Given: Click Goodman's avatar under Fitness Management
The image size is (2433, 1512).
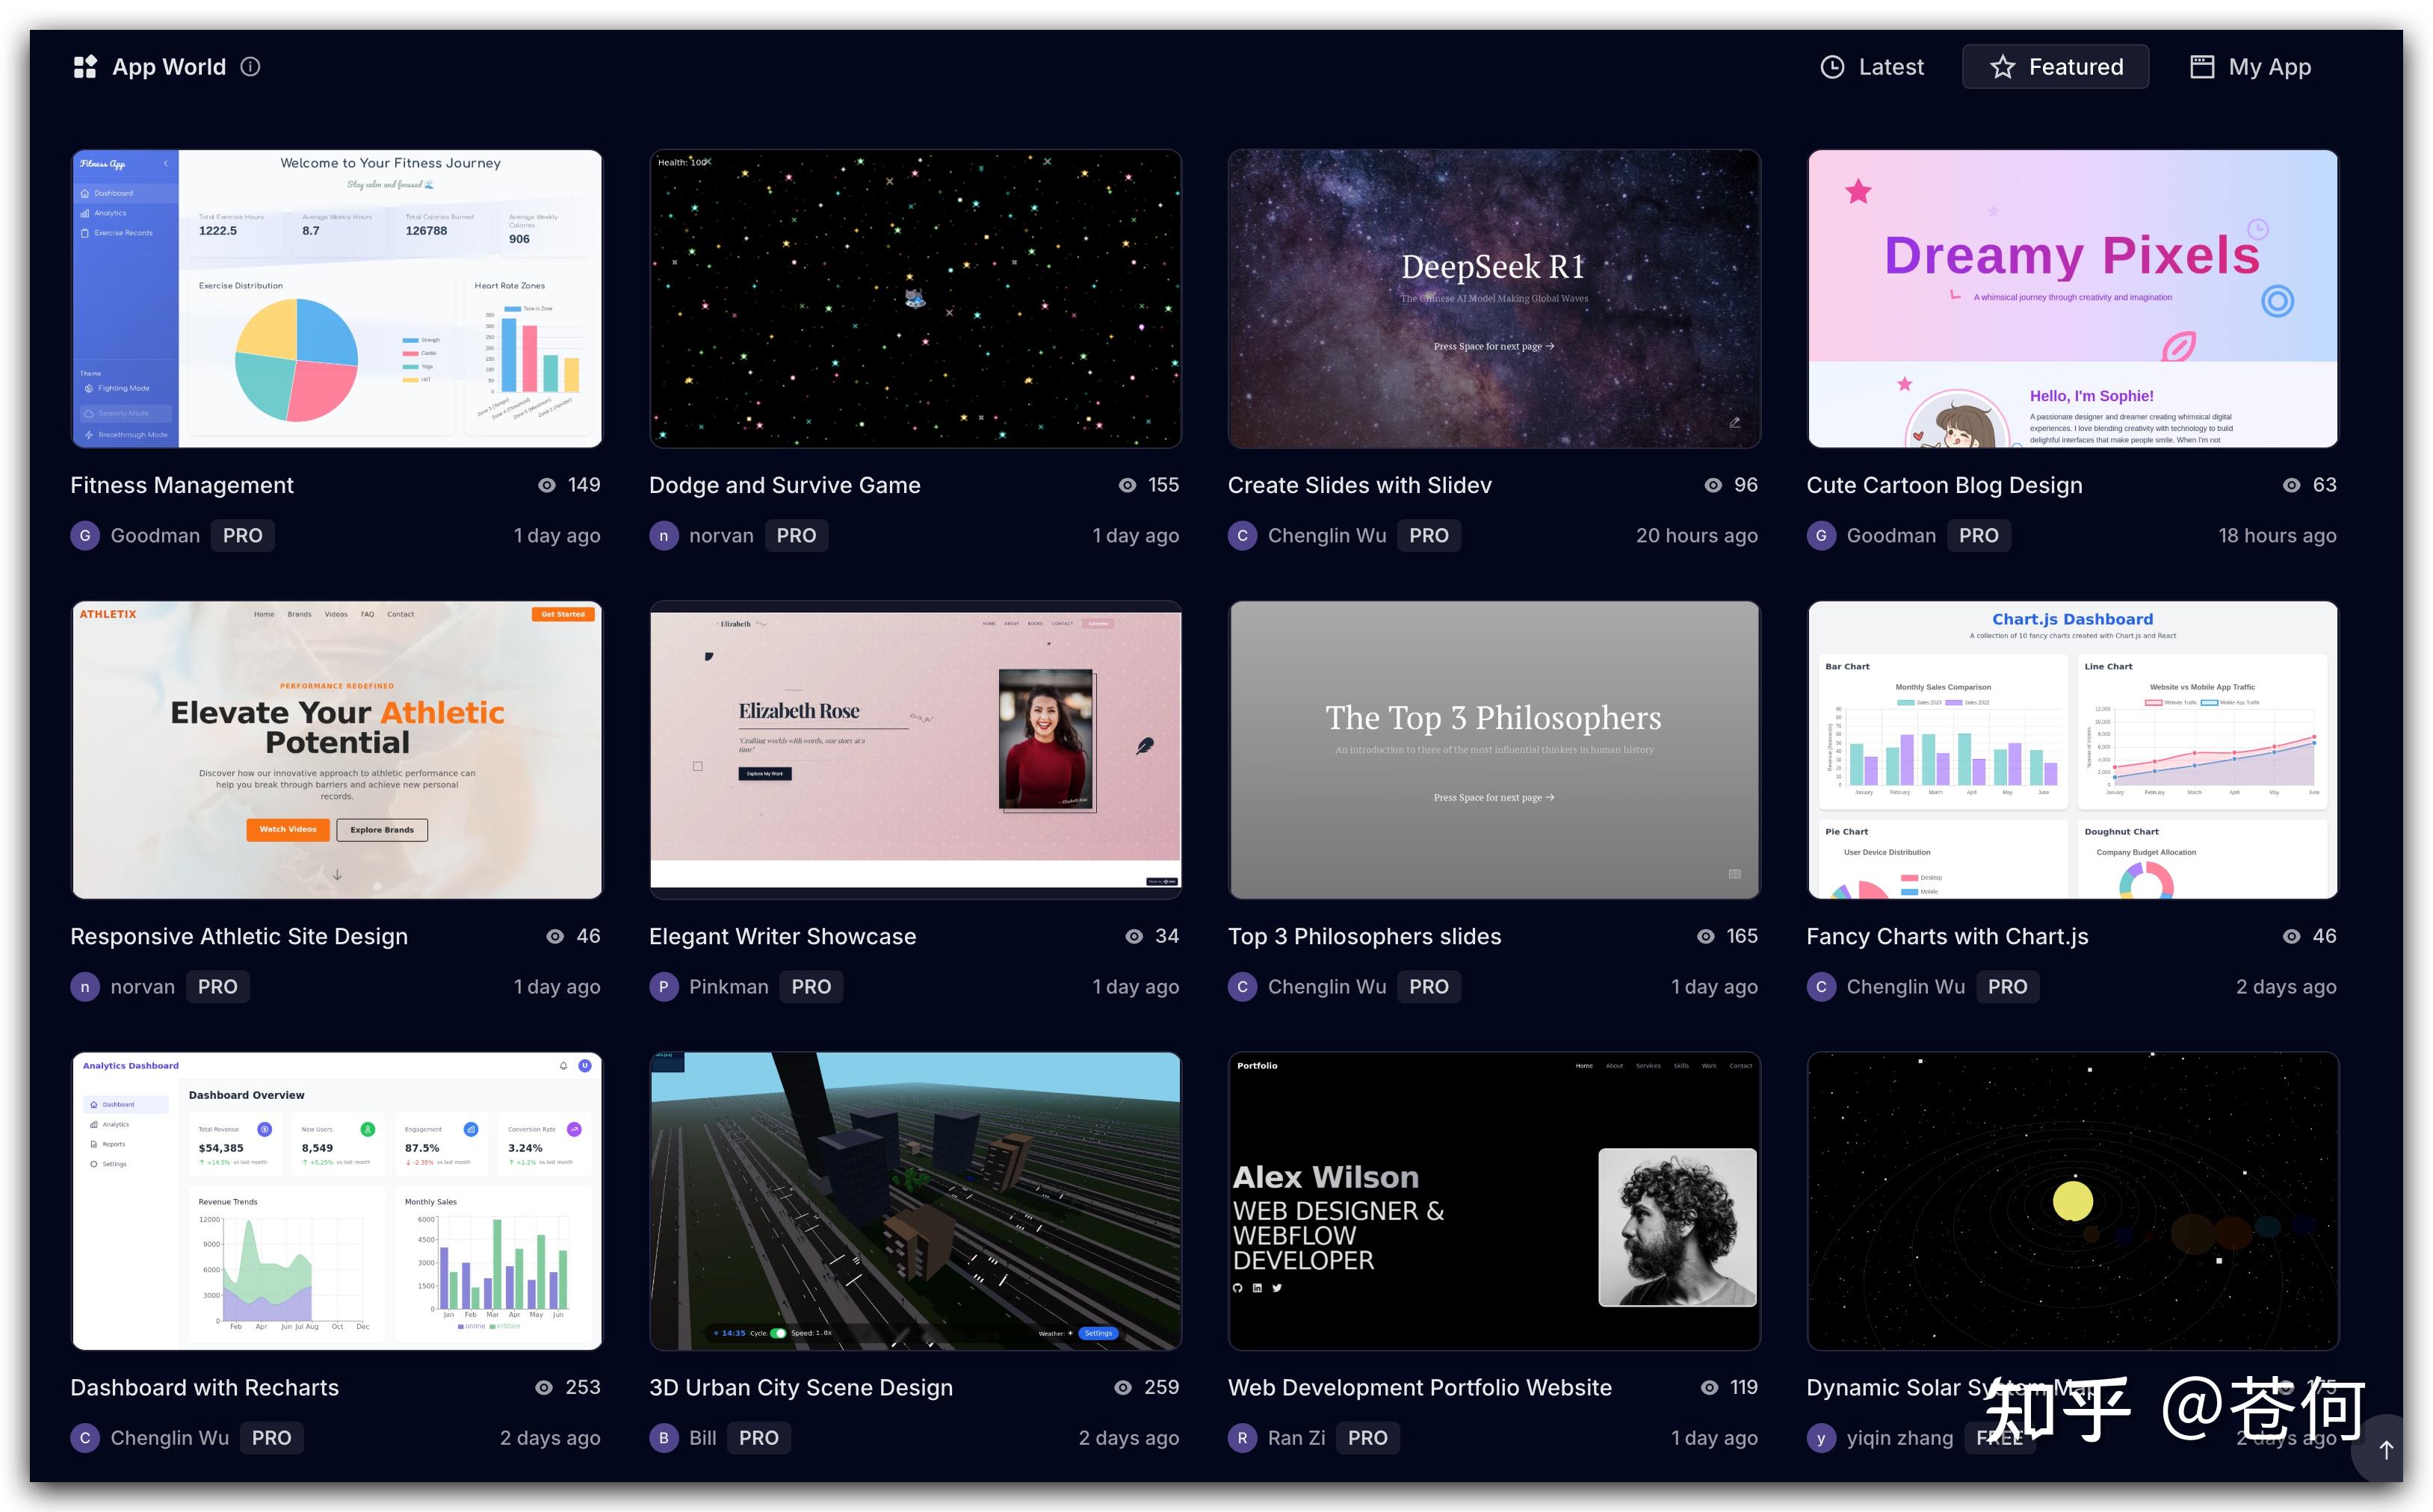Looking at the screenshot, I should [x=85, y=536].
